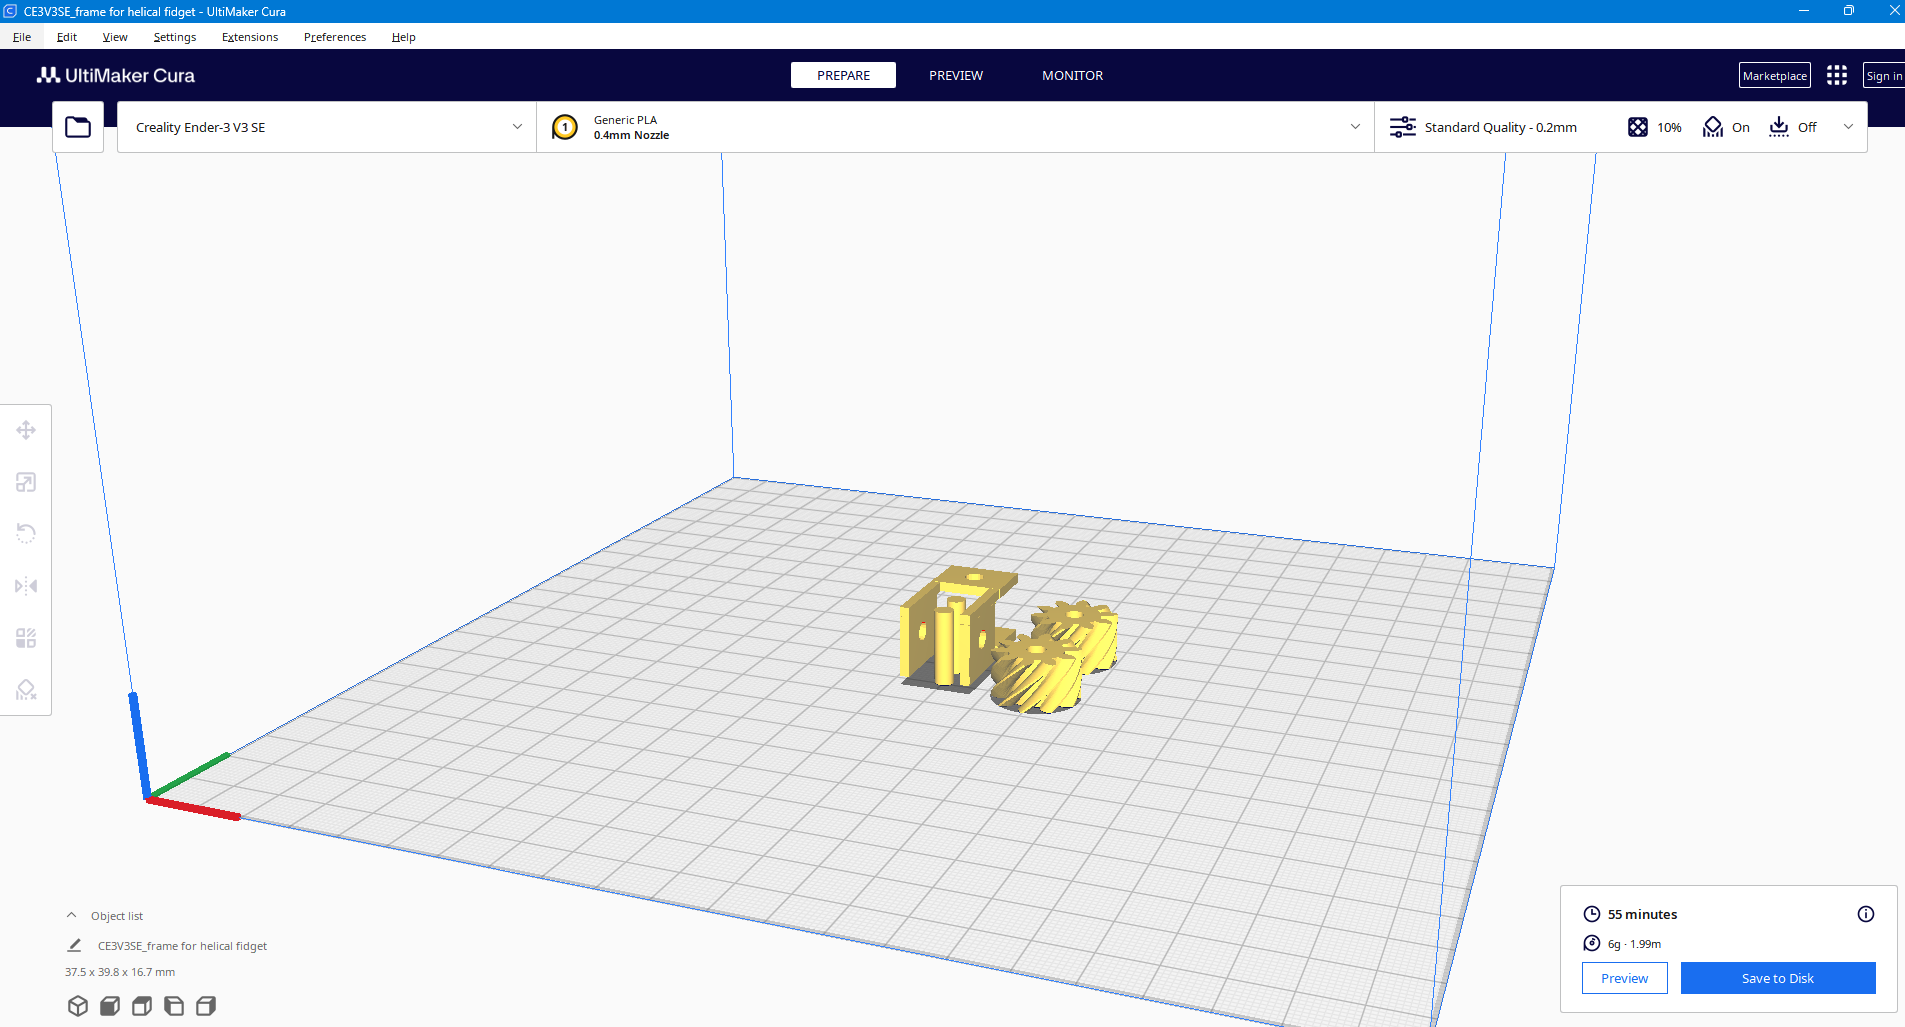Viewport: 1905px width, 1027px height.
Task: Click the Standard Quality - 0.2mm profile text
Action: tap(1500, 127)
